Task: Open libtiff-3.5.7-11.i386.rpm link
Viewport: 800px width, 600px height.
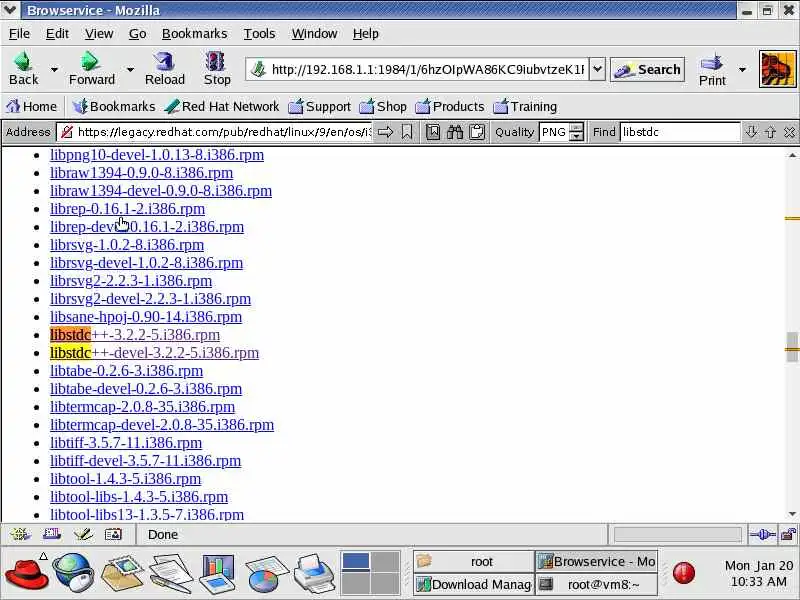Action: tap(126, 443)
